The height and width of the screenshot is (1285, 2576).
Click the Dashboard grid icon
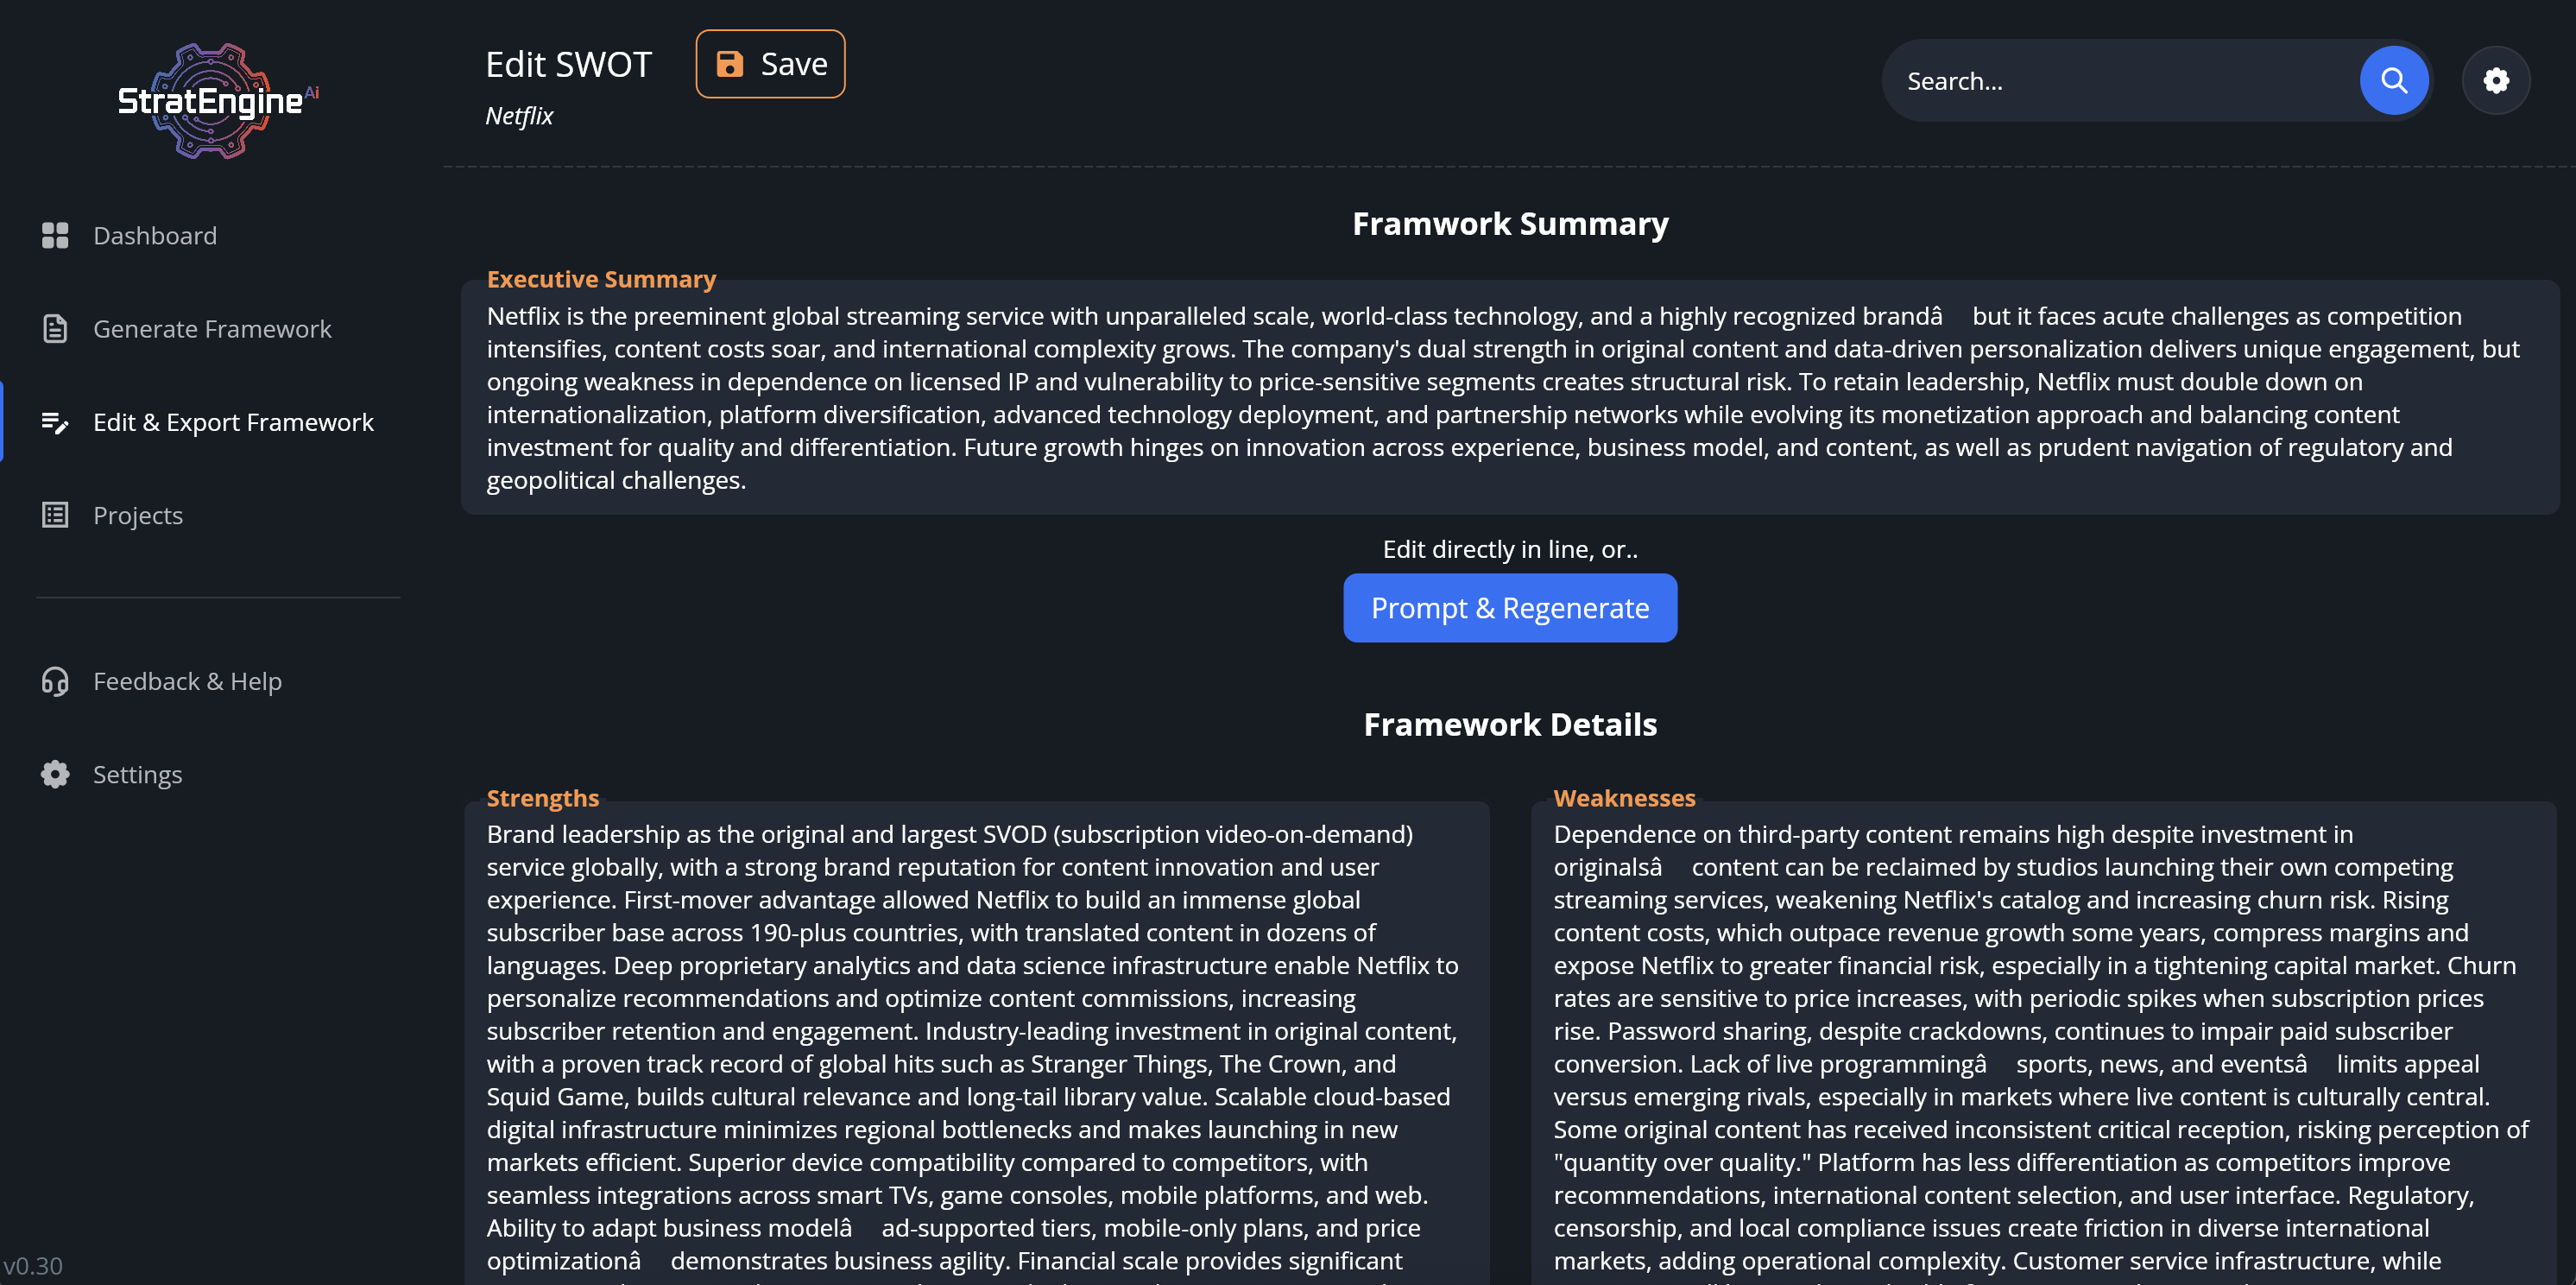click(55, 235)
